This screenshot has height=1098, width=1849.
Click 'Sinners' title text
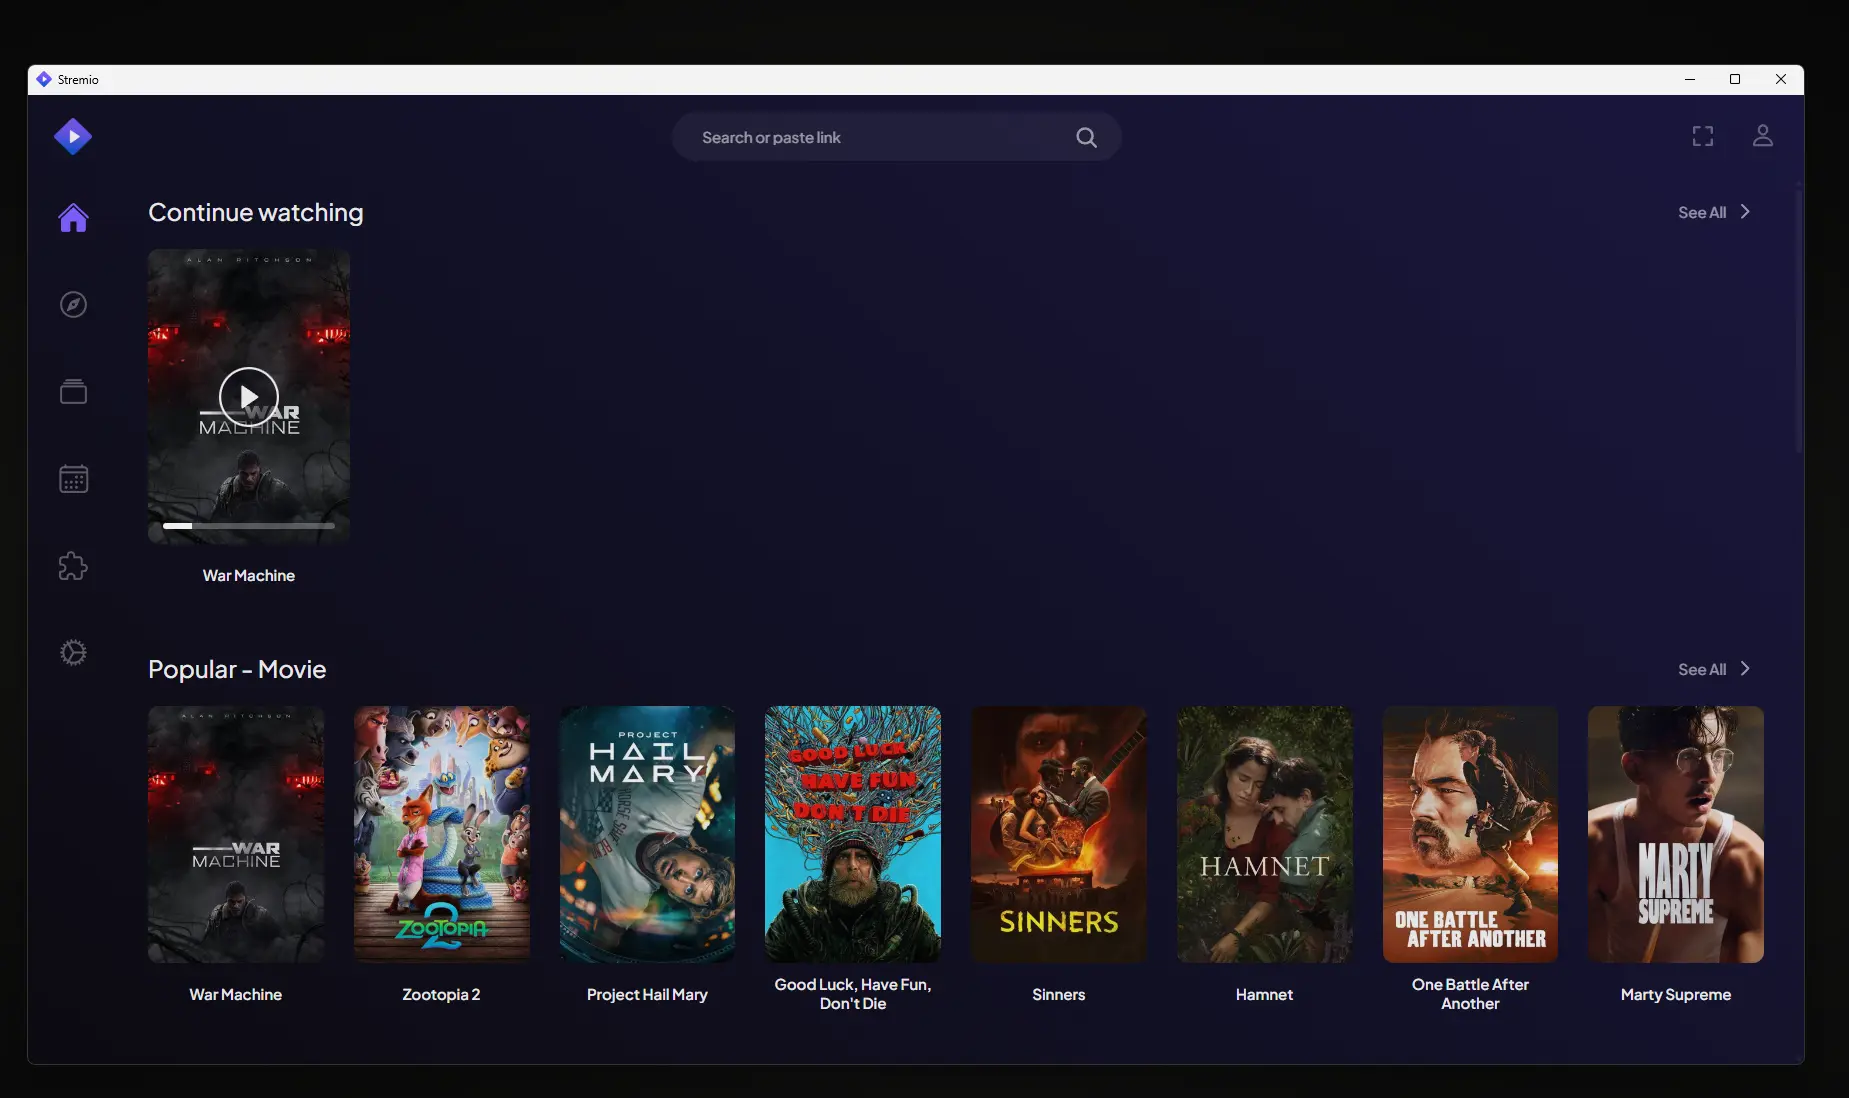pyautogui.click(x=1059, y=994)
